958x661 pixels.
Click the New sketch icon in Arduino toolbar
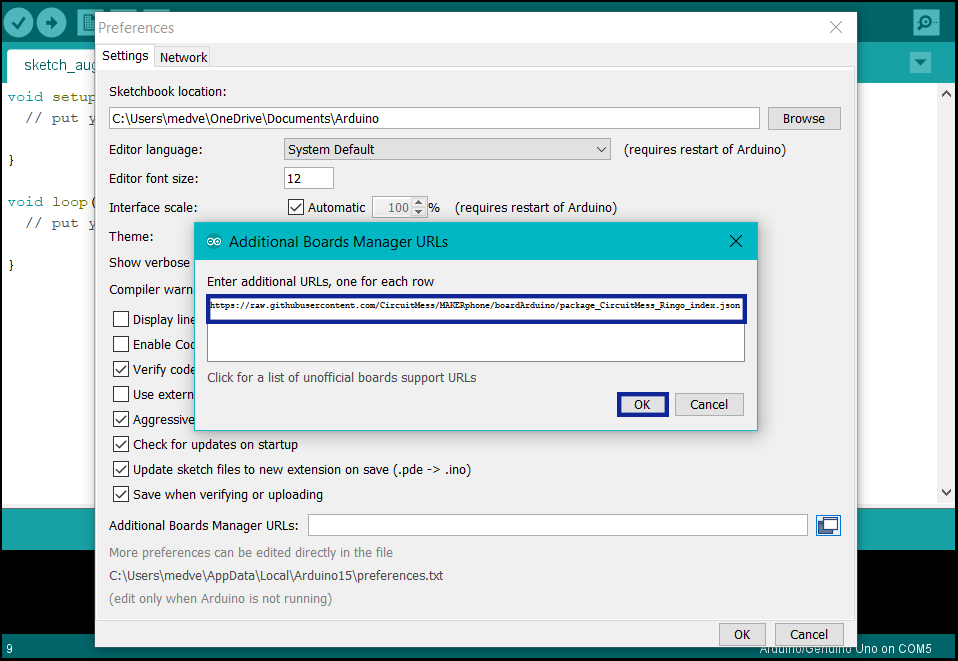(x=87, y=23)
